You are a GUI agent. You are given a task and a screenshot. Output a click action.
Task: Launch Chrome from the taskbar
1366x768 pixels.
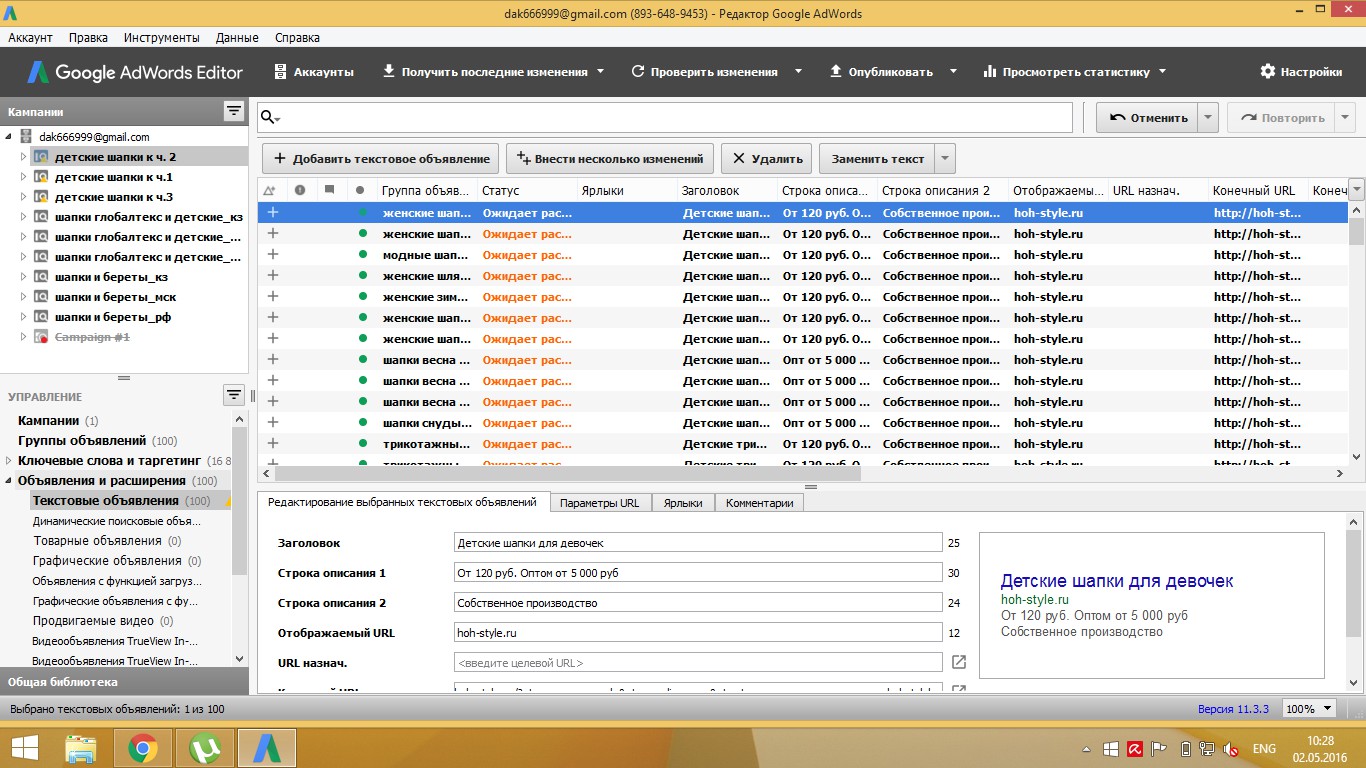point(143,748)
